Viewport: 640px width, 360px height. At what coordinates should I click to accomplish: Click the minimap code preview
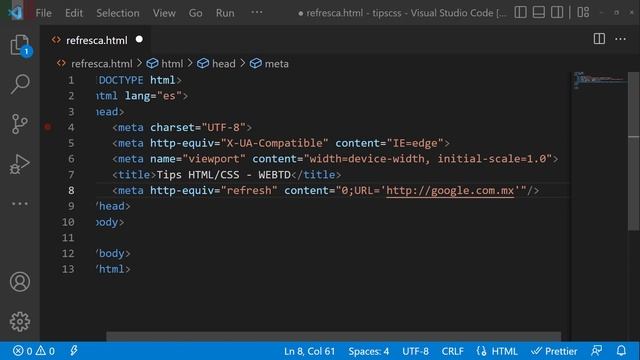click(599, 80)
